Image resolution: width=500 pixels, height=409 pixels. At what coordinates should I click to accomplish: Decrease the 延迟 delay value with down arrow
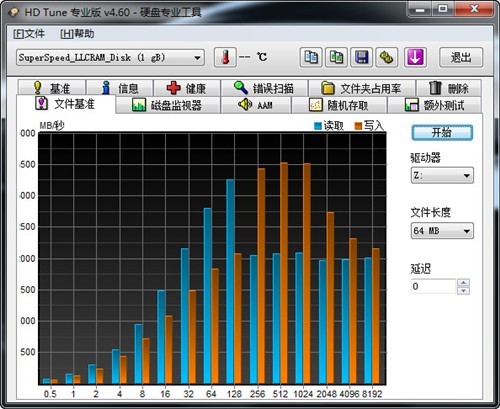tap(463, 291)
